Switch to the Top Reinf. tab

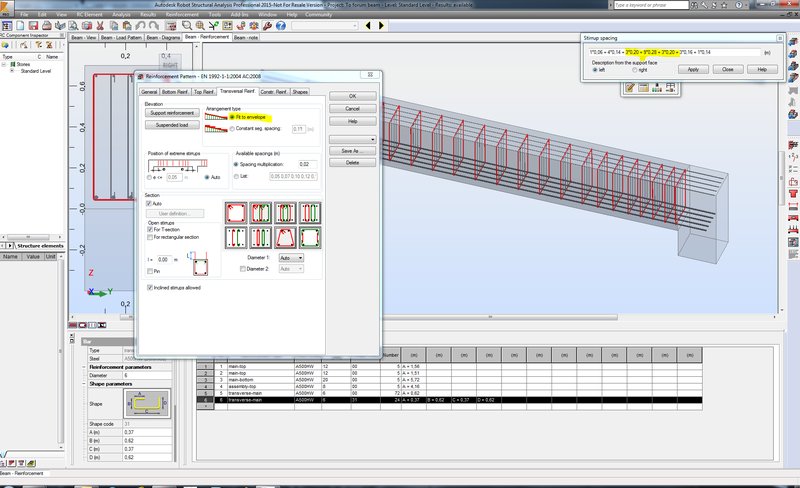[x=204, y=92]
